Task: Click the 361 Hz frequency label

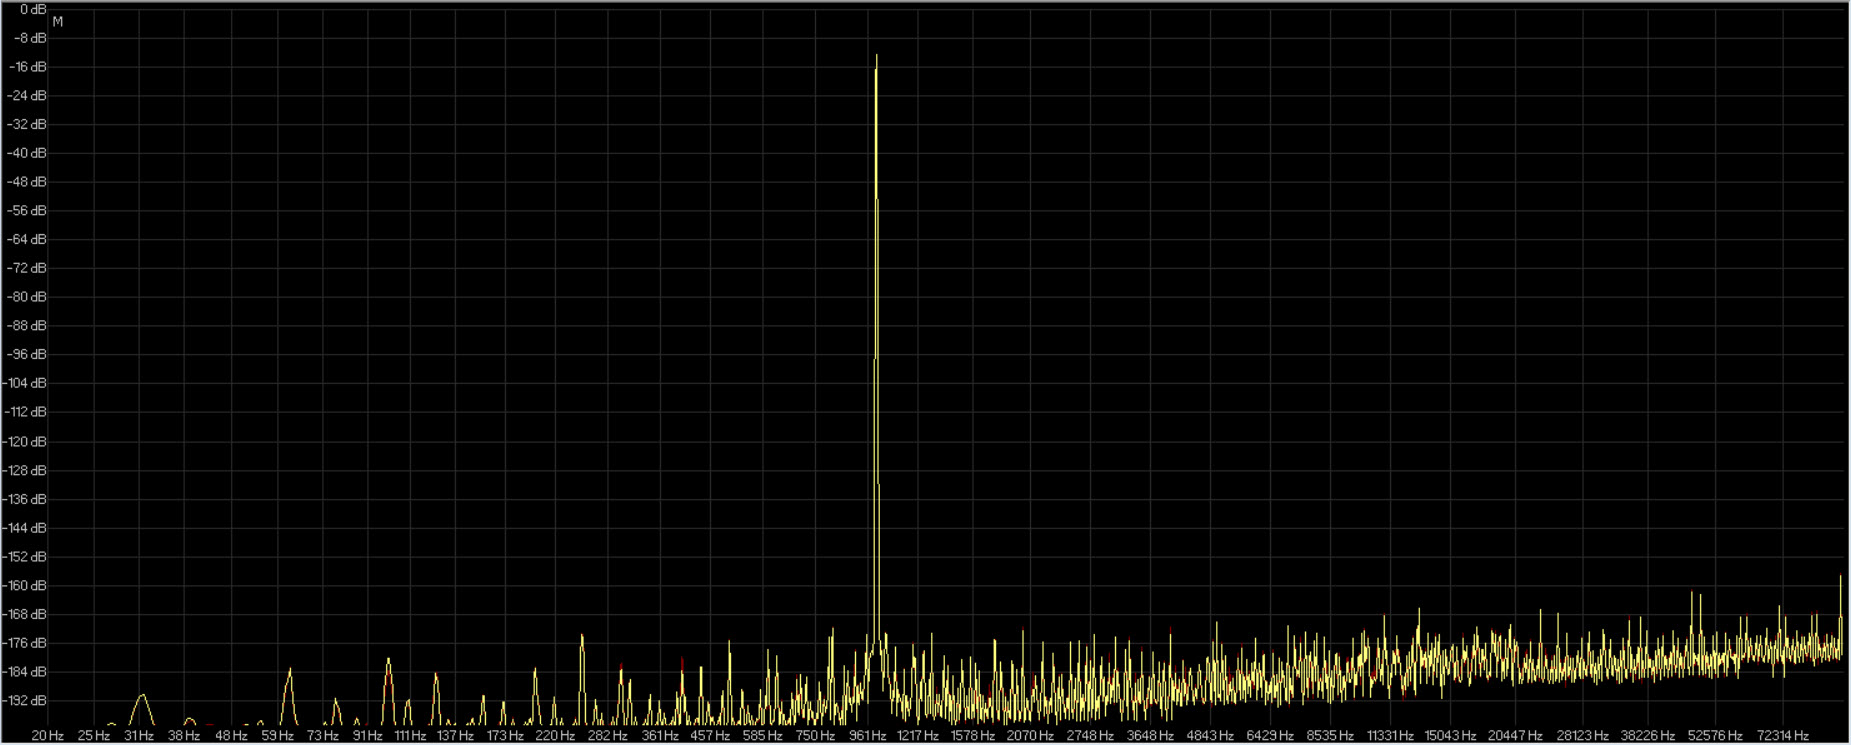Action: [x=659, y=735]
